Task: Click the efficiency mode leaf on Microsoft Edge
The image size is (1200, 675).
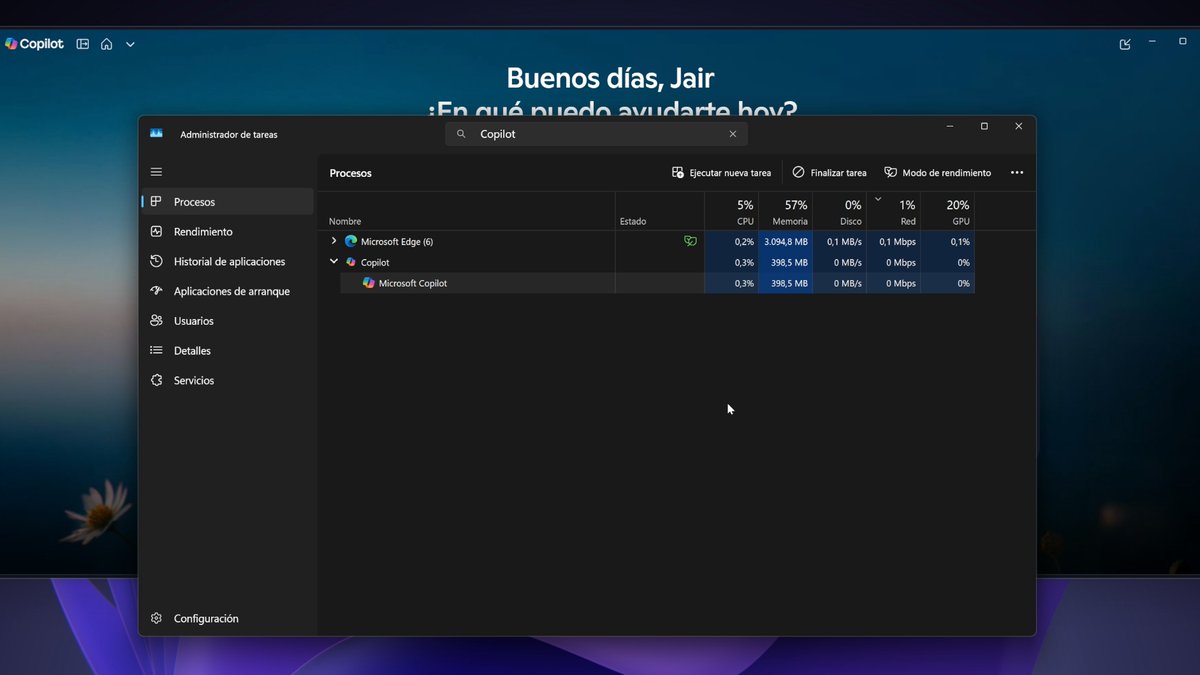Action: tap(690, 241)
